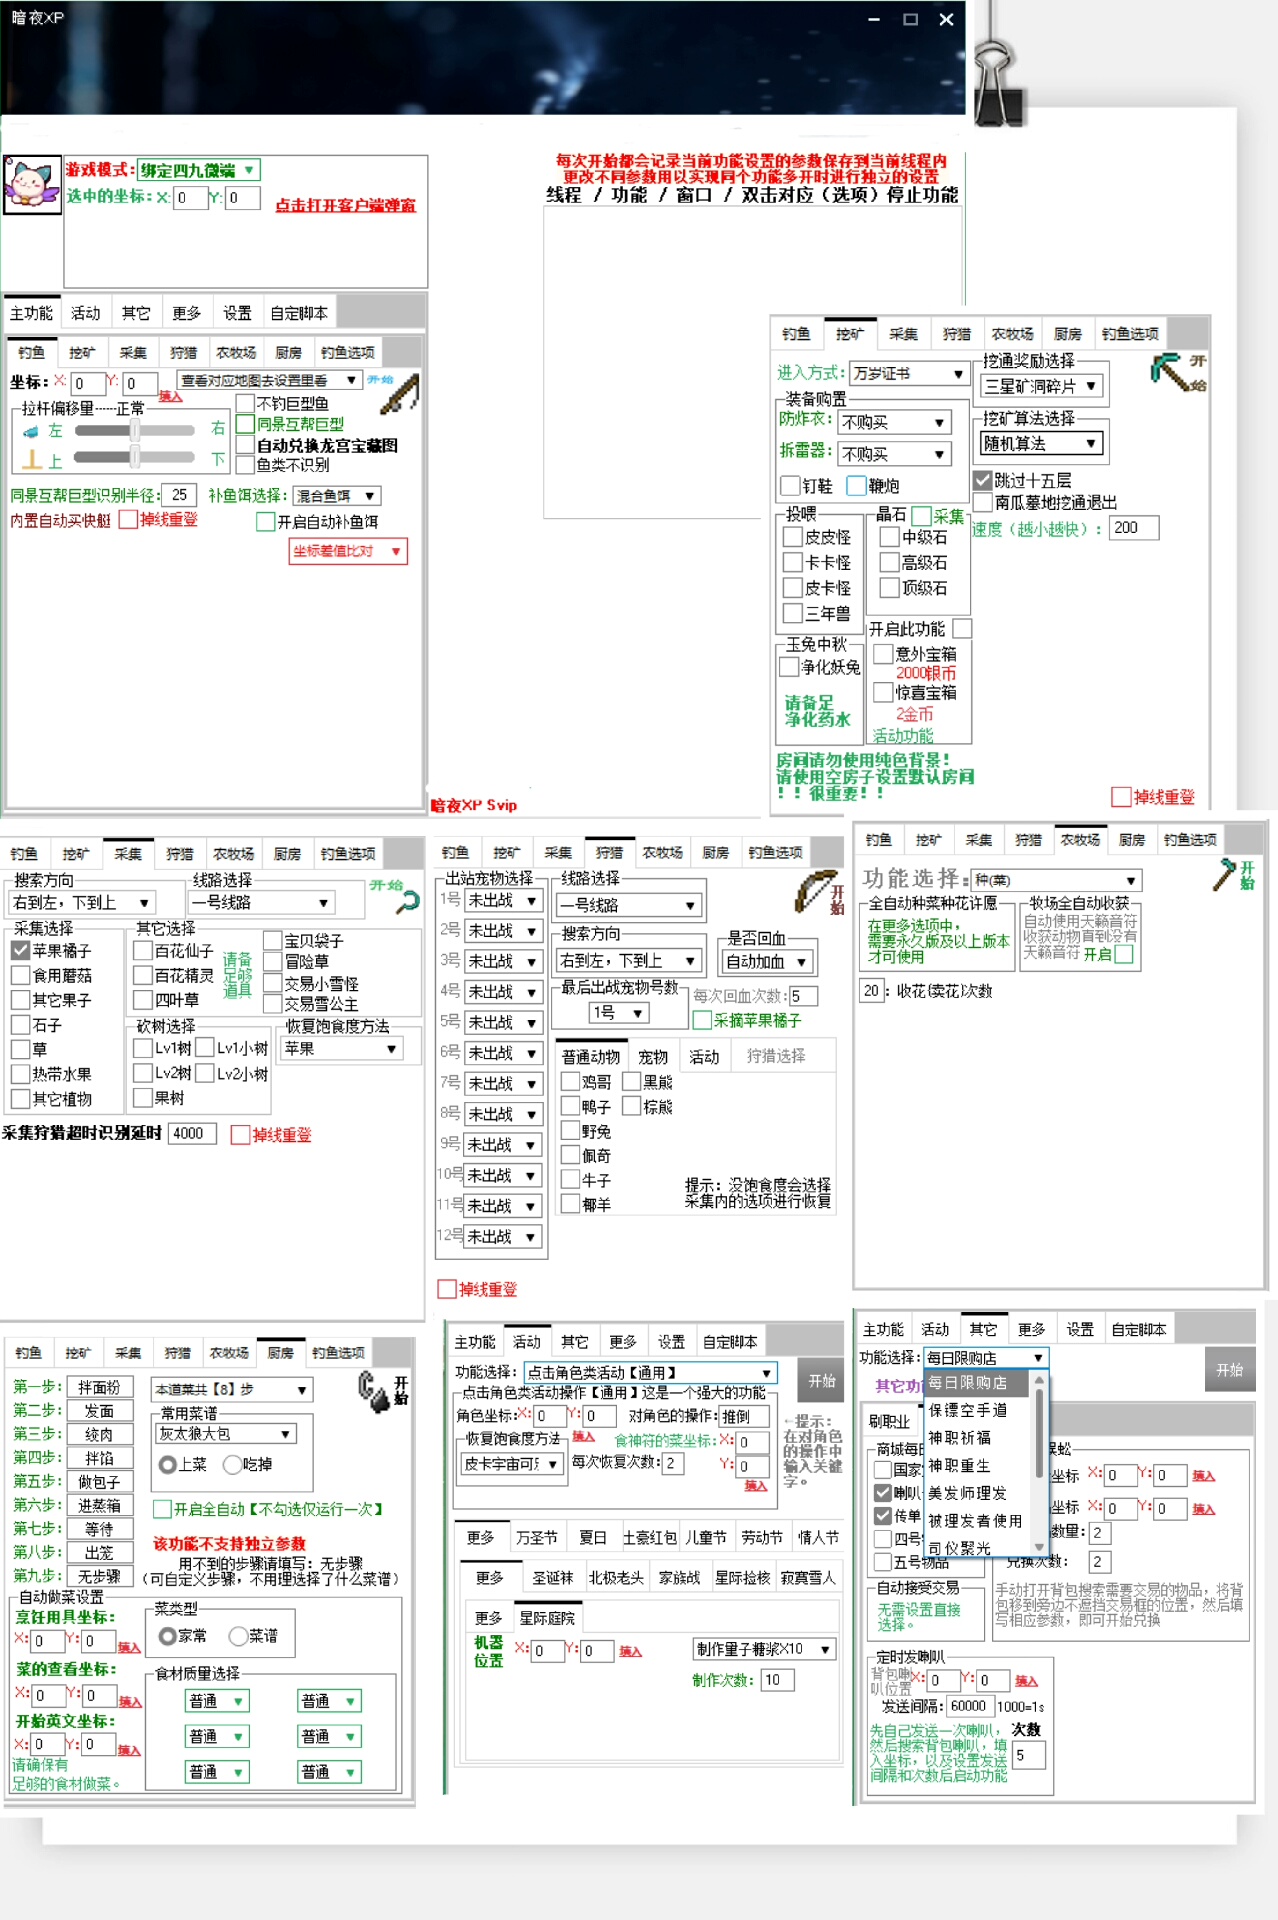Screen dimensions: 1278x1920
Task: Toggle 自动兑换龙宫宝藏图 checkbox
Action: (245, 445)
